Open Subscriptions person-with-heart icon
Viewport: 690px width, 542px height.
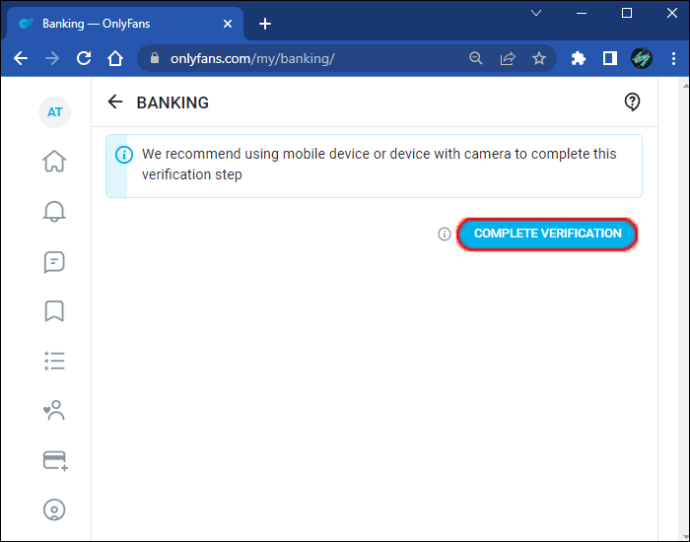54,410
